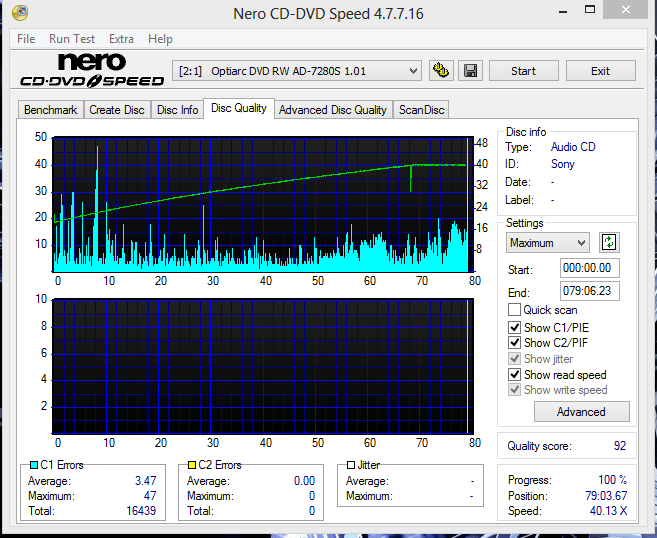The height and width of the screenshot is (538, 657).
Task: Click the cyan C1 Errors color swatch
Action: click(x=34, y=465)
